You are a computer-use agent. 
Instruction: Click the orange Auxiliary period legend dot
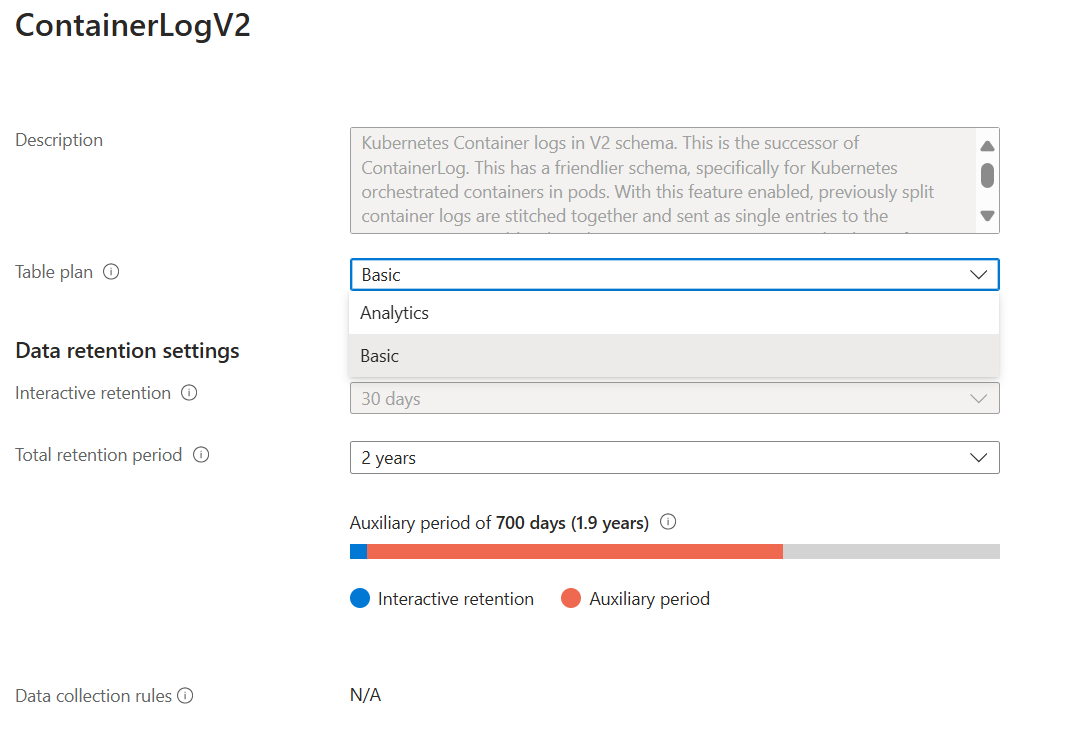(x=571, y=599)
